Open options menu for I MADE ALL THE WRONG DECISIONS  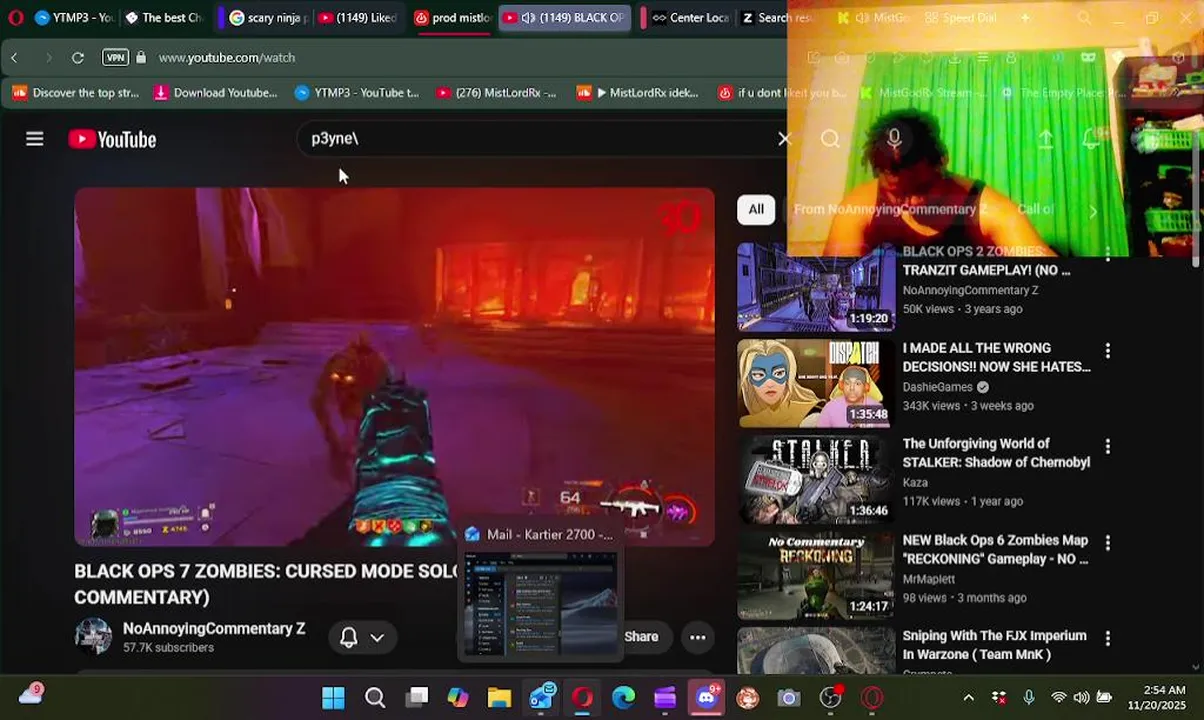(1107, 351)
